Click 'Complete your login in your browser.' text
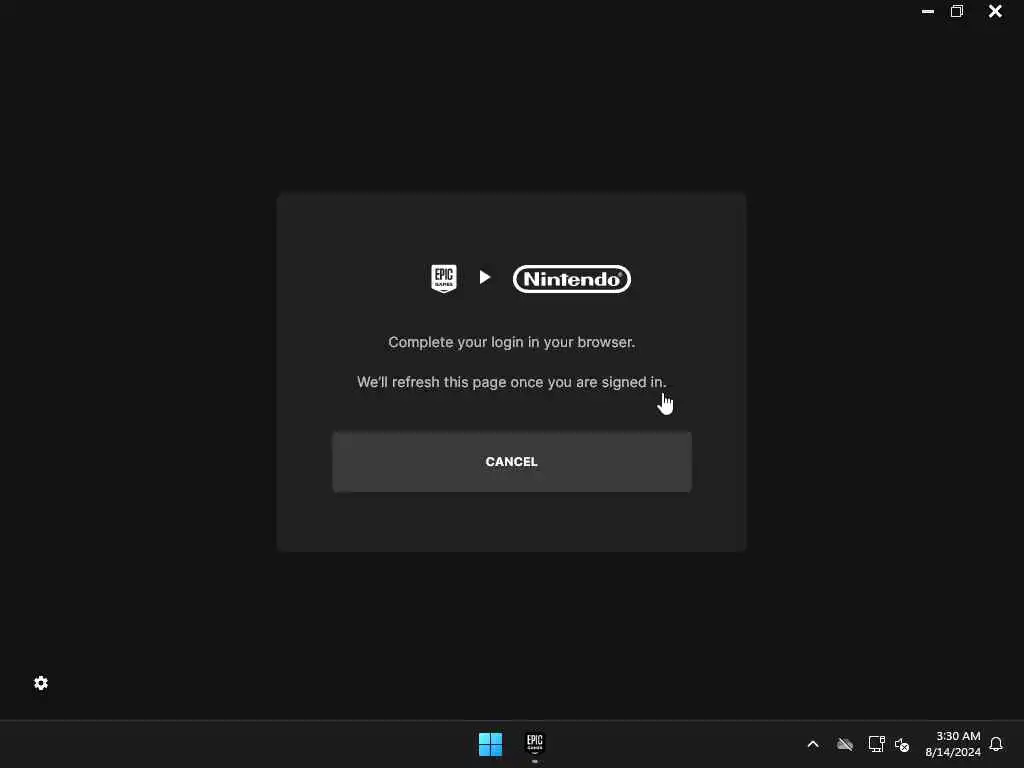This screenshot has width=1024, height=768. [x=511, y=342]
